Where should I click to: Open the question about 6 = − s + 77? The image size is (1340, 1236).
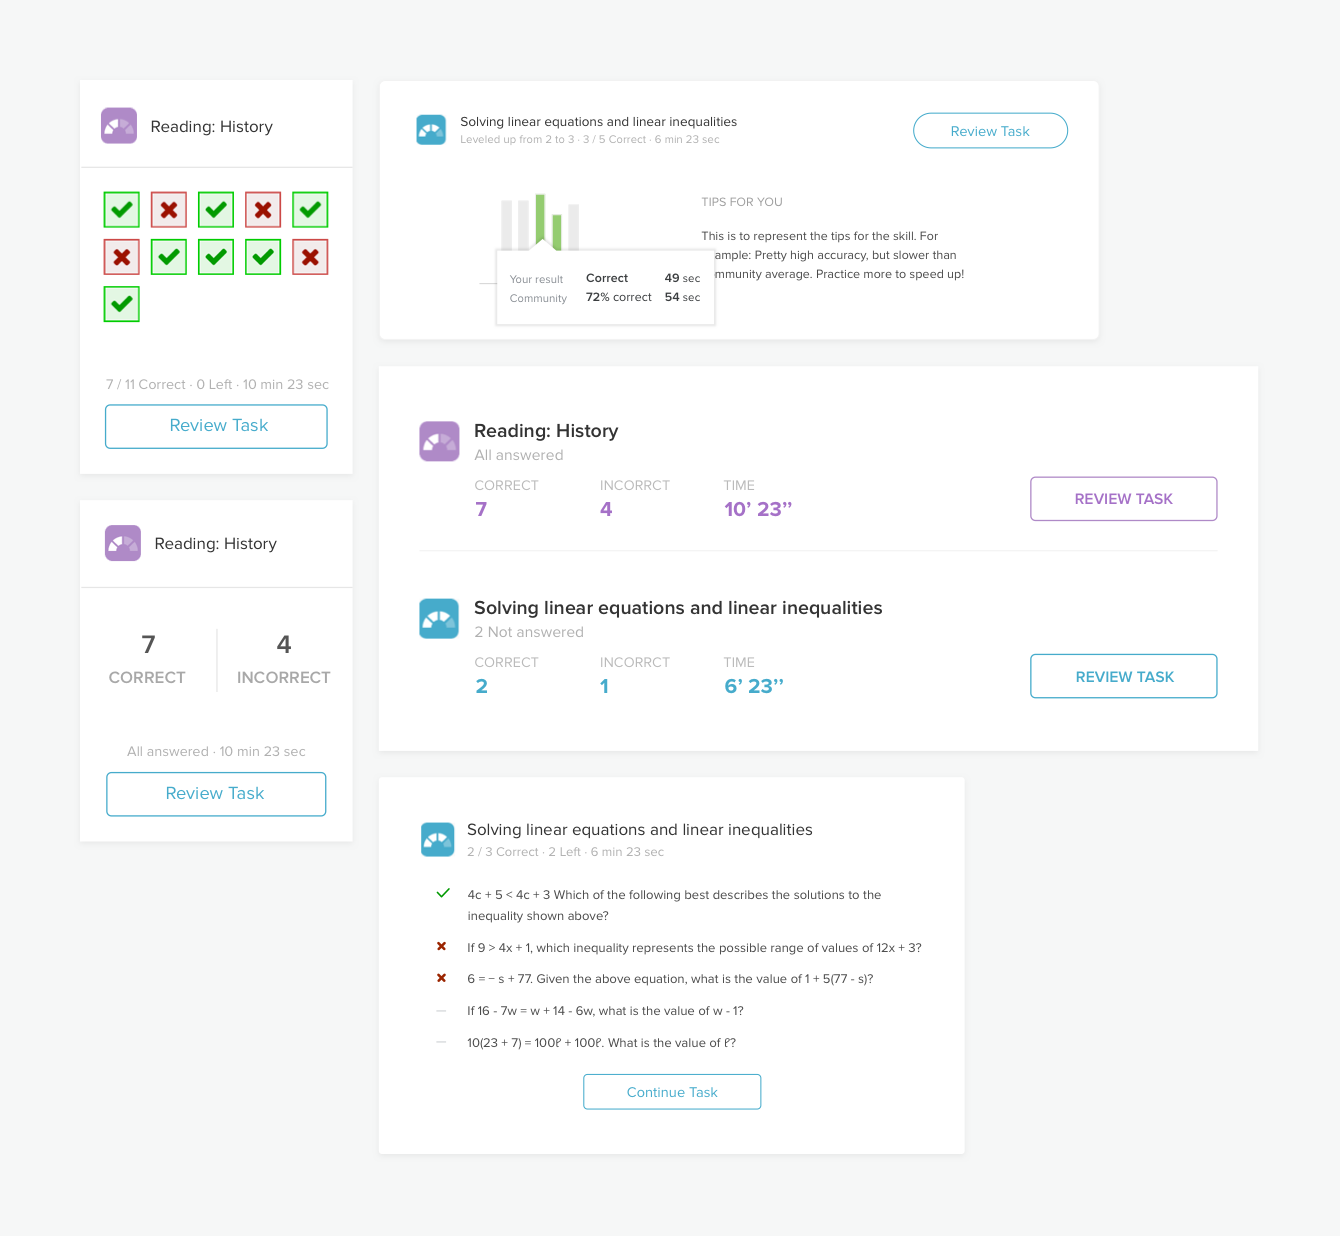click(670, 979)
